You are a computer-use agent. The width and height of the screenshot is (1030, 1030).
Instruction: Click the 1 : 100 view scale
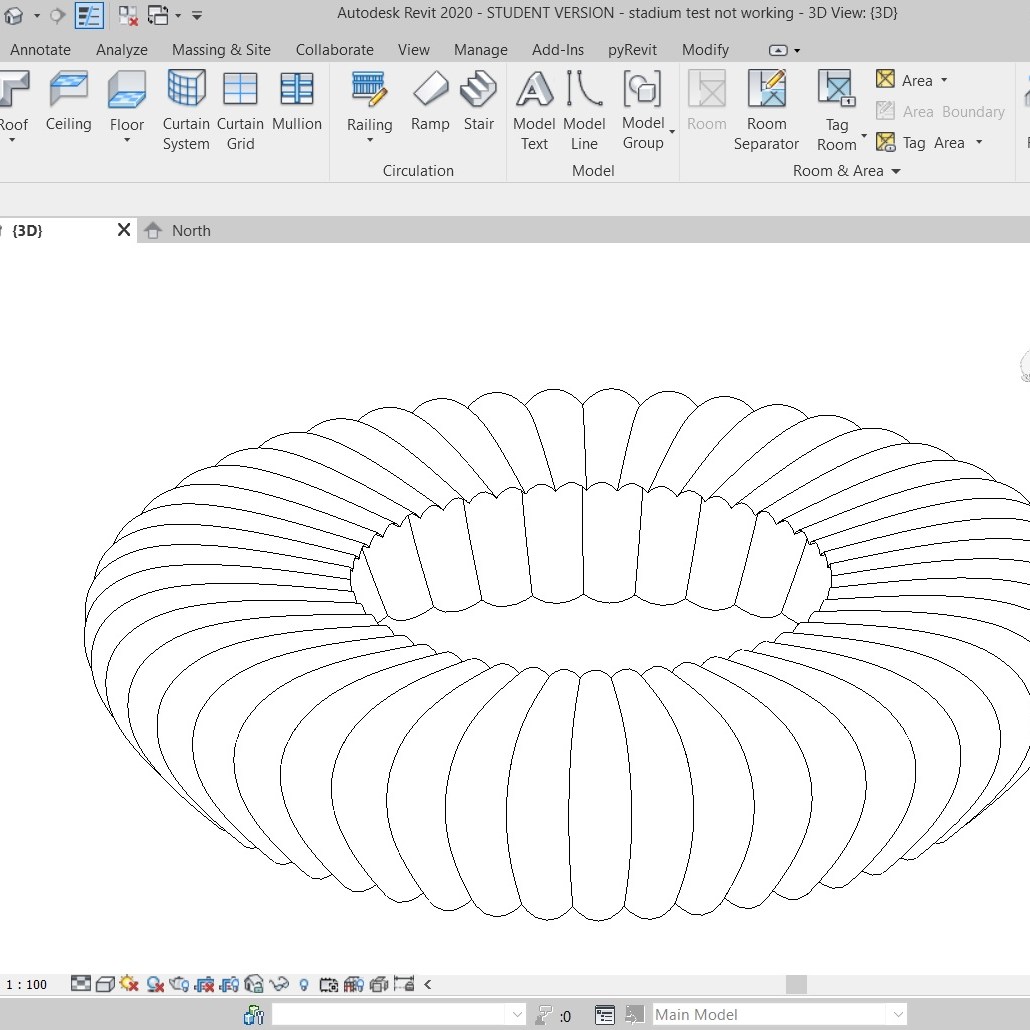[x=27, y=984]
